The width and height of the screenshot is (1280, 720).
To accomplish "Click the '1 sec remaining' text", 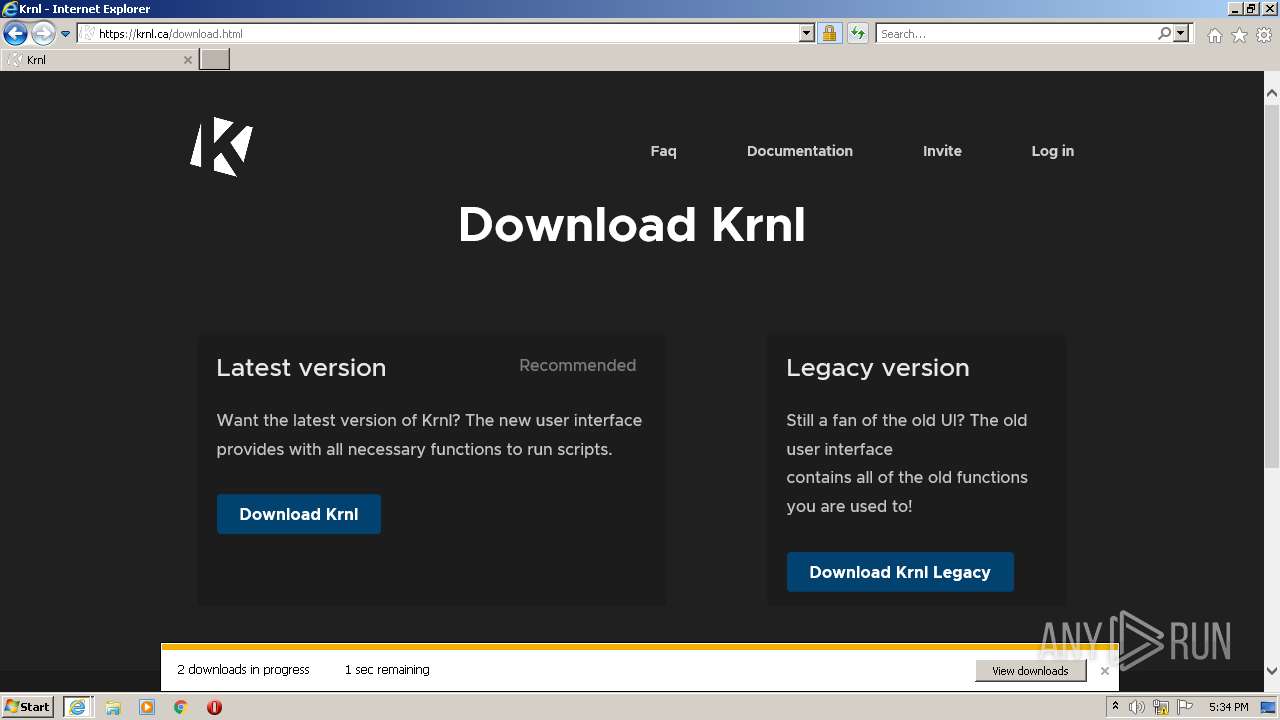I will pos(387,670).
